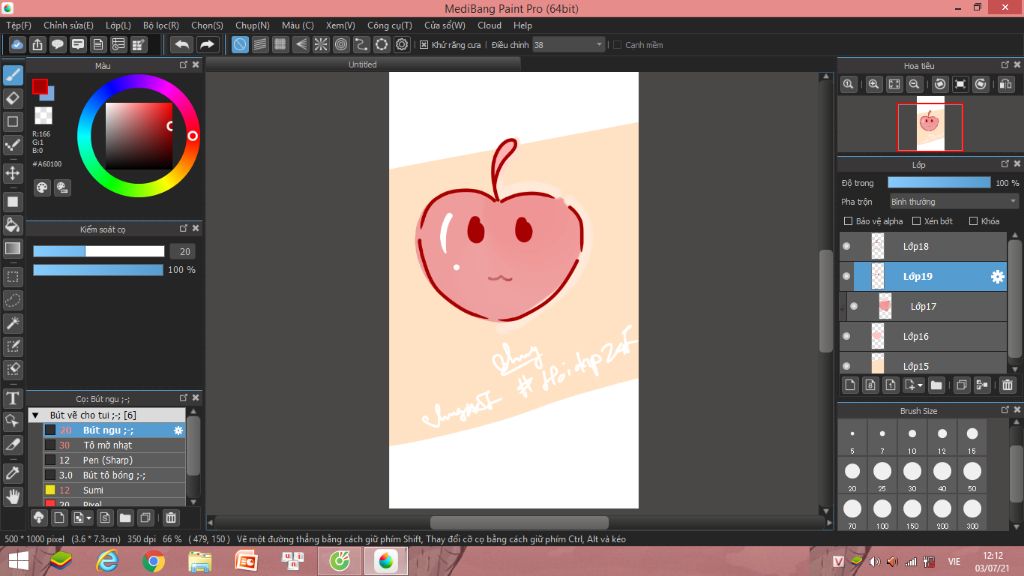Enable the radial snap guide

321,44
